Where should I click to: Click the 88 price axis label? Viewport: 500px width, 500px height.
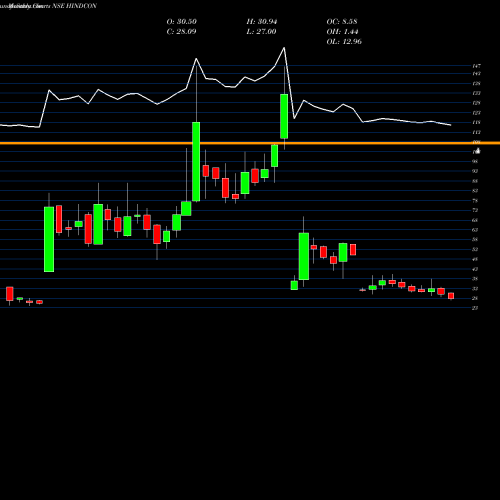[x=475, y=181]
